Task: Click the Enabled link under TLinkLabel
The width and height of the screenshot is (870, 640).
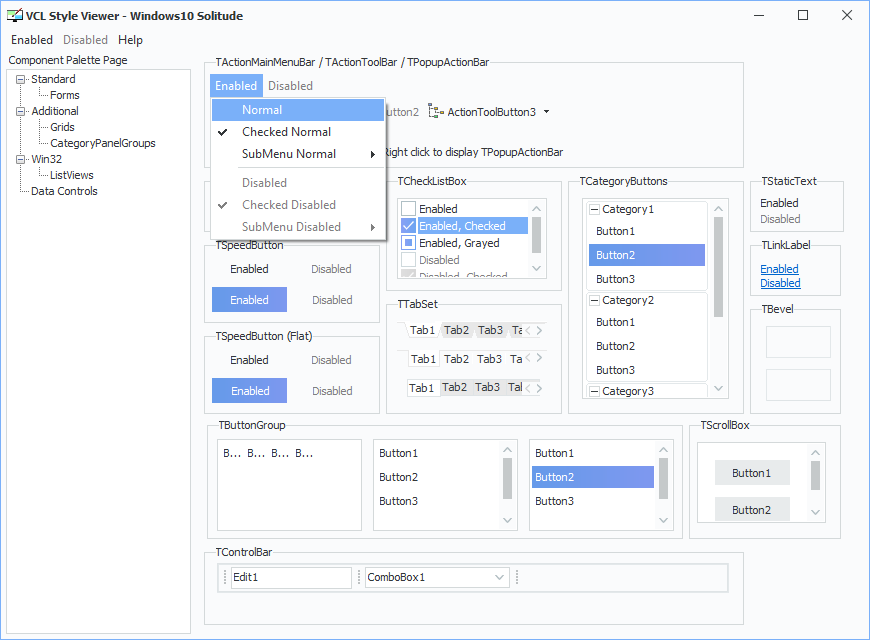Action: 779,269
